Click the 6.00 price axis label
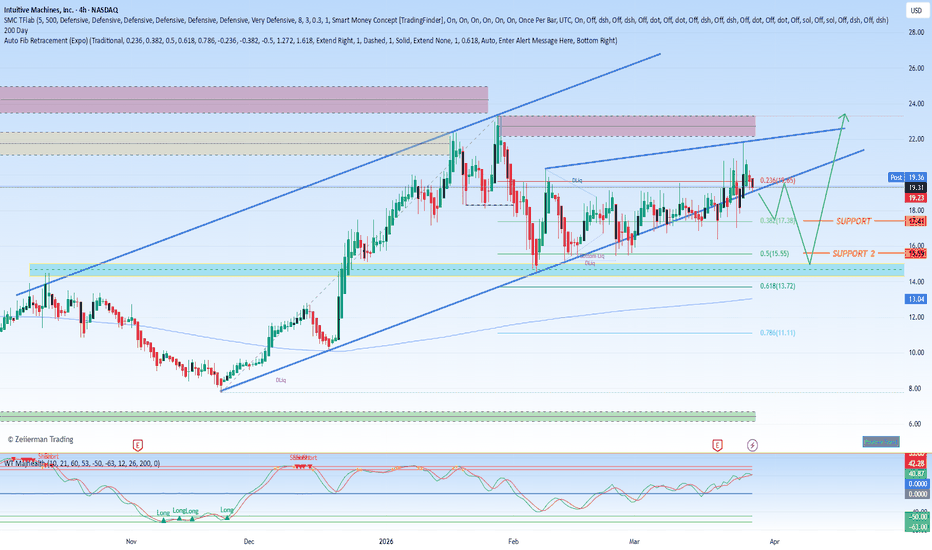932x550 pixels. [x=916, y=424]
